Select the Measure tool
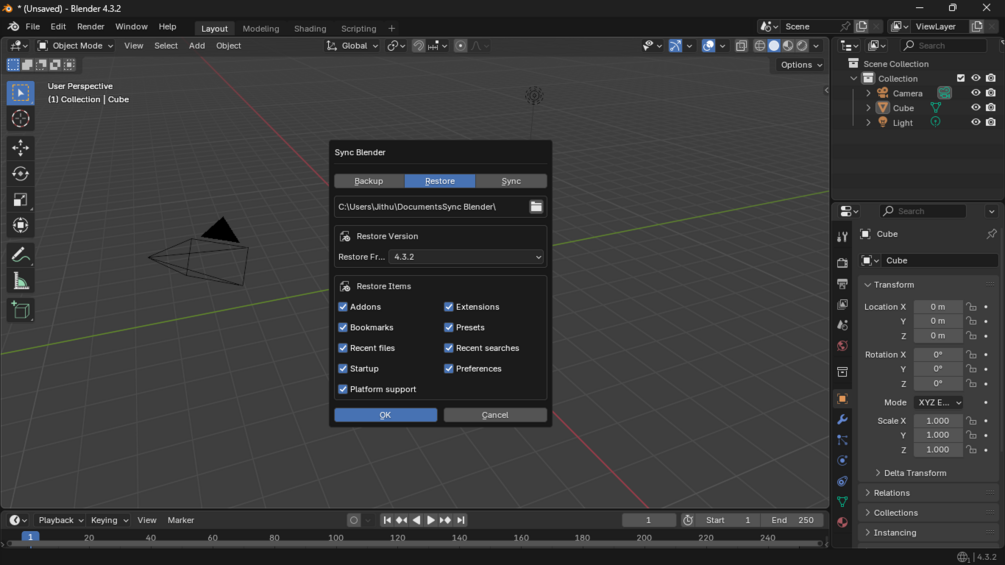This screenshot has width=1005, height=565. coord(21,281)
